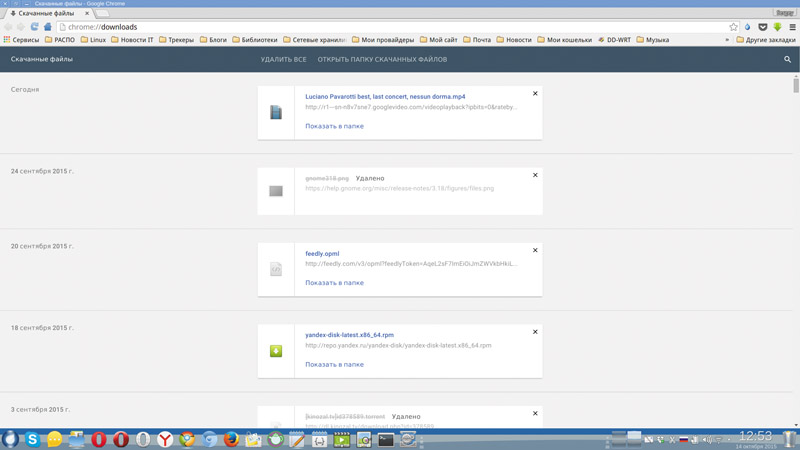The image size is (800, 450).
Task: Go to the home page
Action: click(47, 27)
